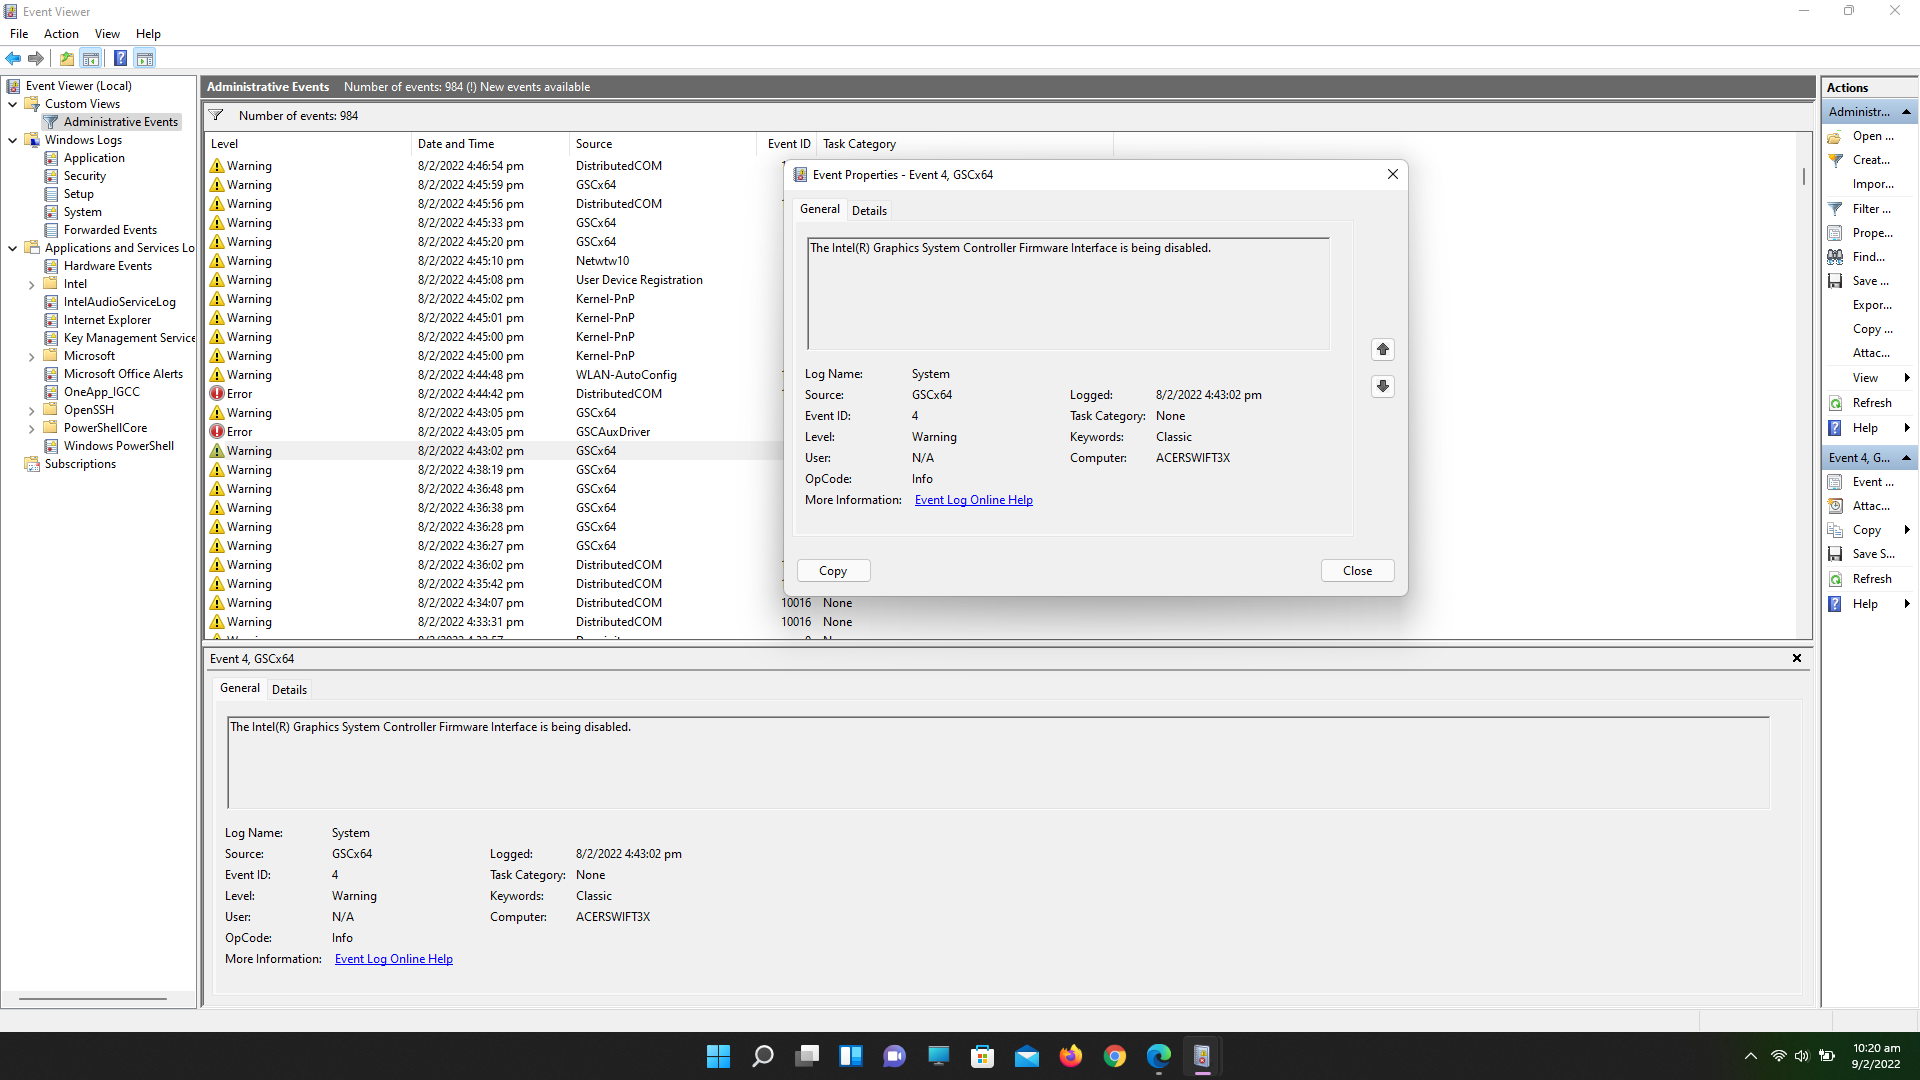Collapse the Administrative Events actions section
This screenshot has width=1920, height=1080.
click(1908, 111)
